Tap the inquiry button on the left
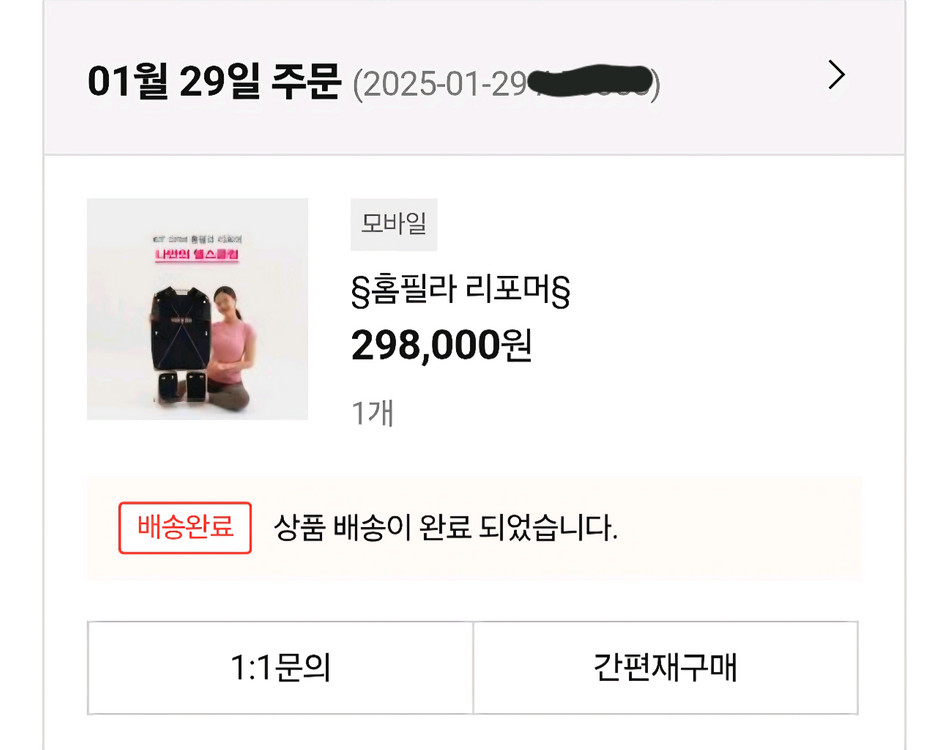The height and width of the screenshot is (750, 949). [278, 668]
